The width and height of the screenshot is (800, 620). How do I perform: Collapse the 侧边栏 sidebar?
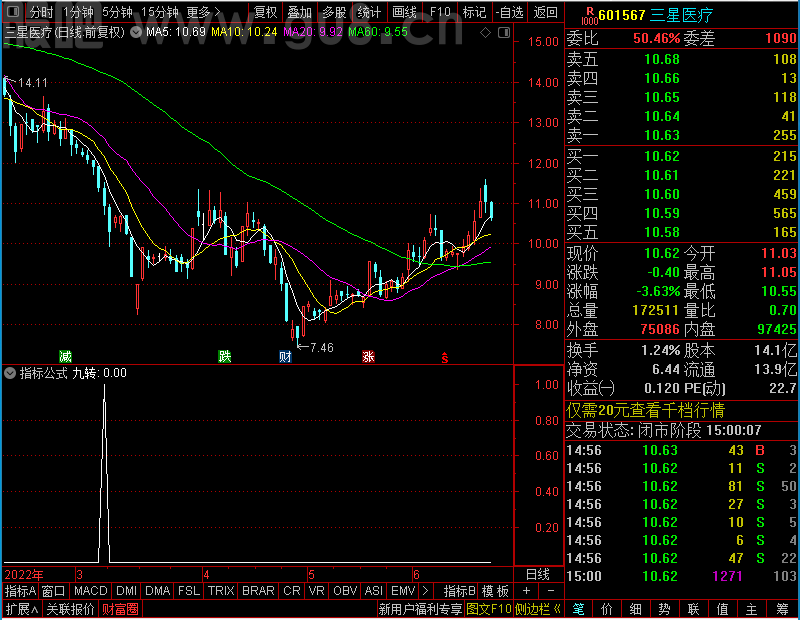(x=538, y=609)
